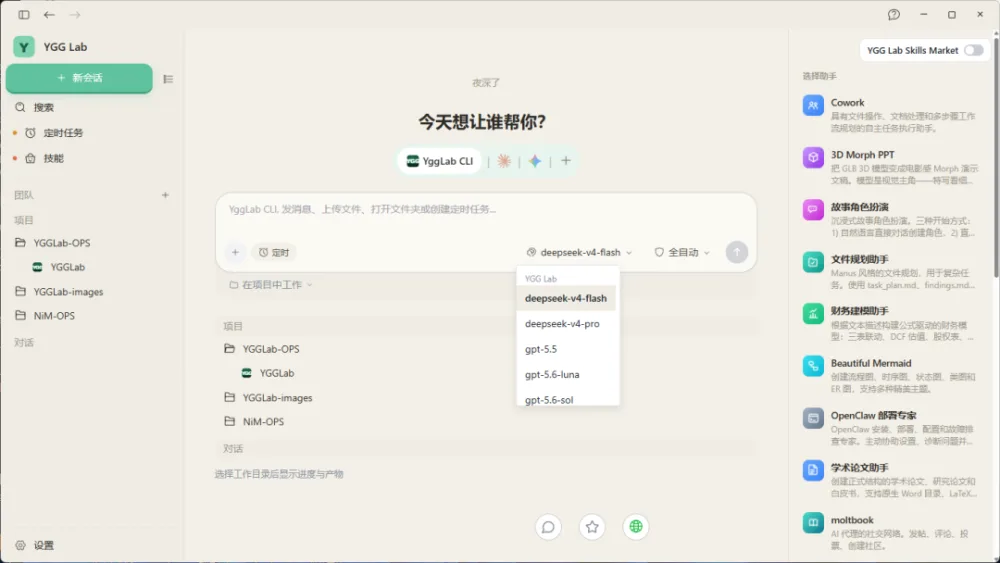Open the help feedback icon in title bar

tap(893, 15)
